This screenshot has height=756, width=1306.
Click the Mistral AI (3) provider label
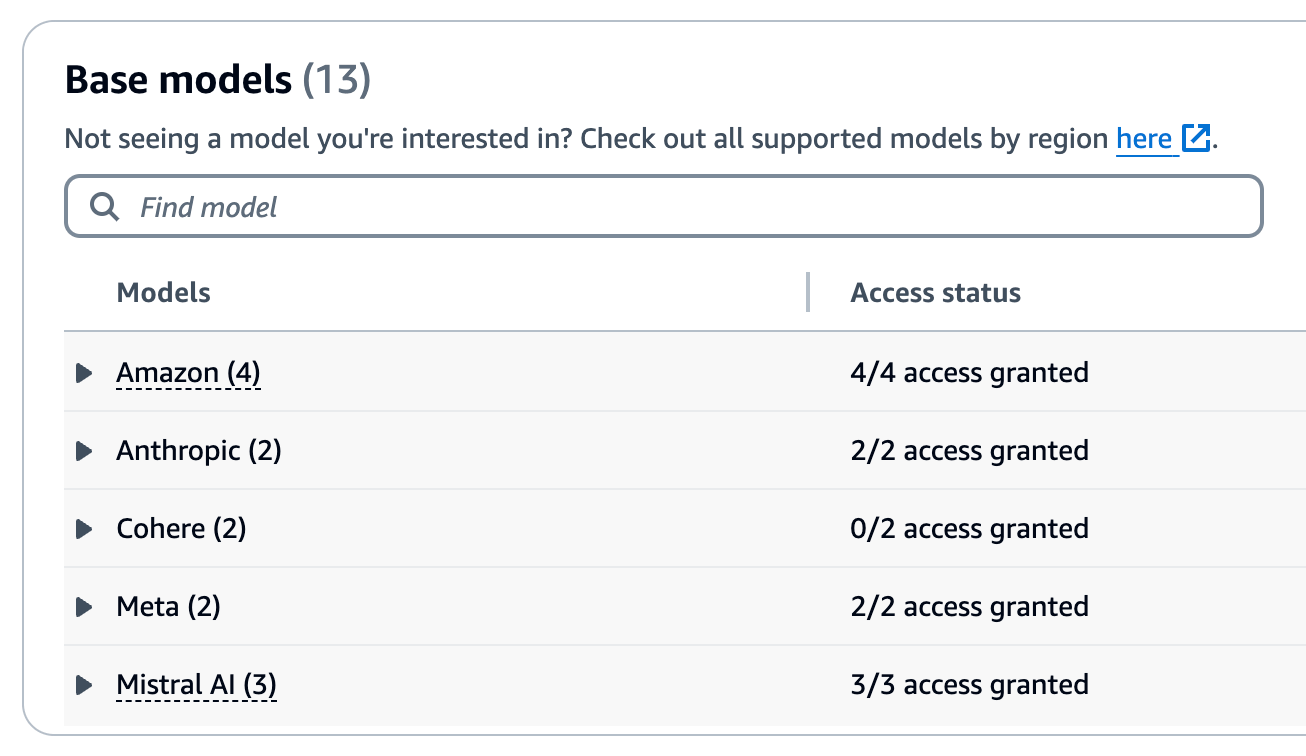coord(196,685)
